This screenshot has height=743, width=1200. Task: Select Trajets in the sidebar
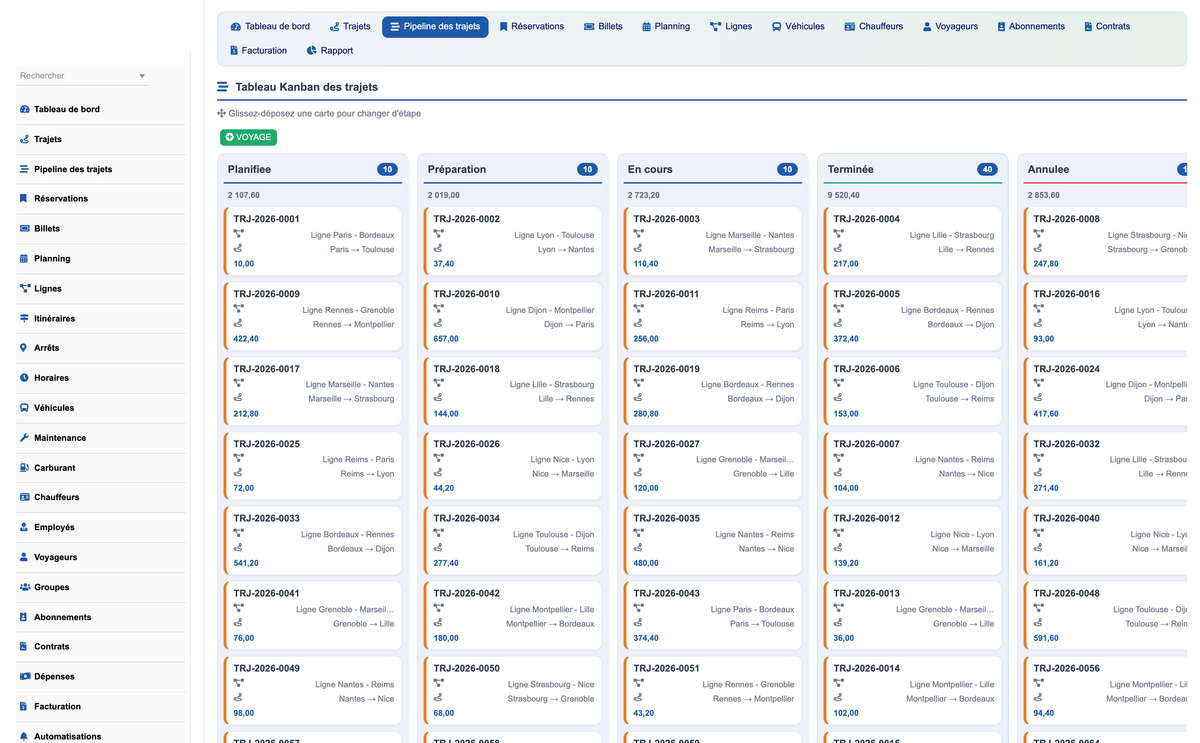pos(47,139)
